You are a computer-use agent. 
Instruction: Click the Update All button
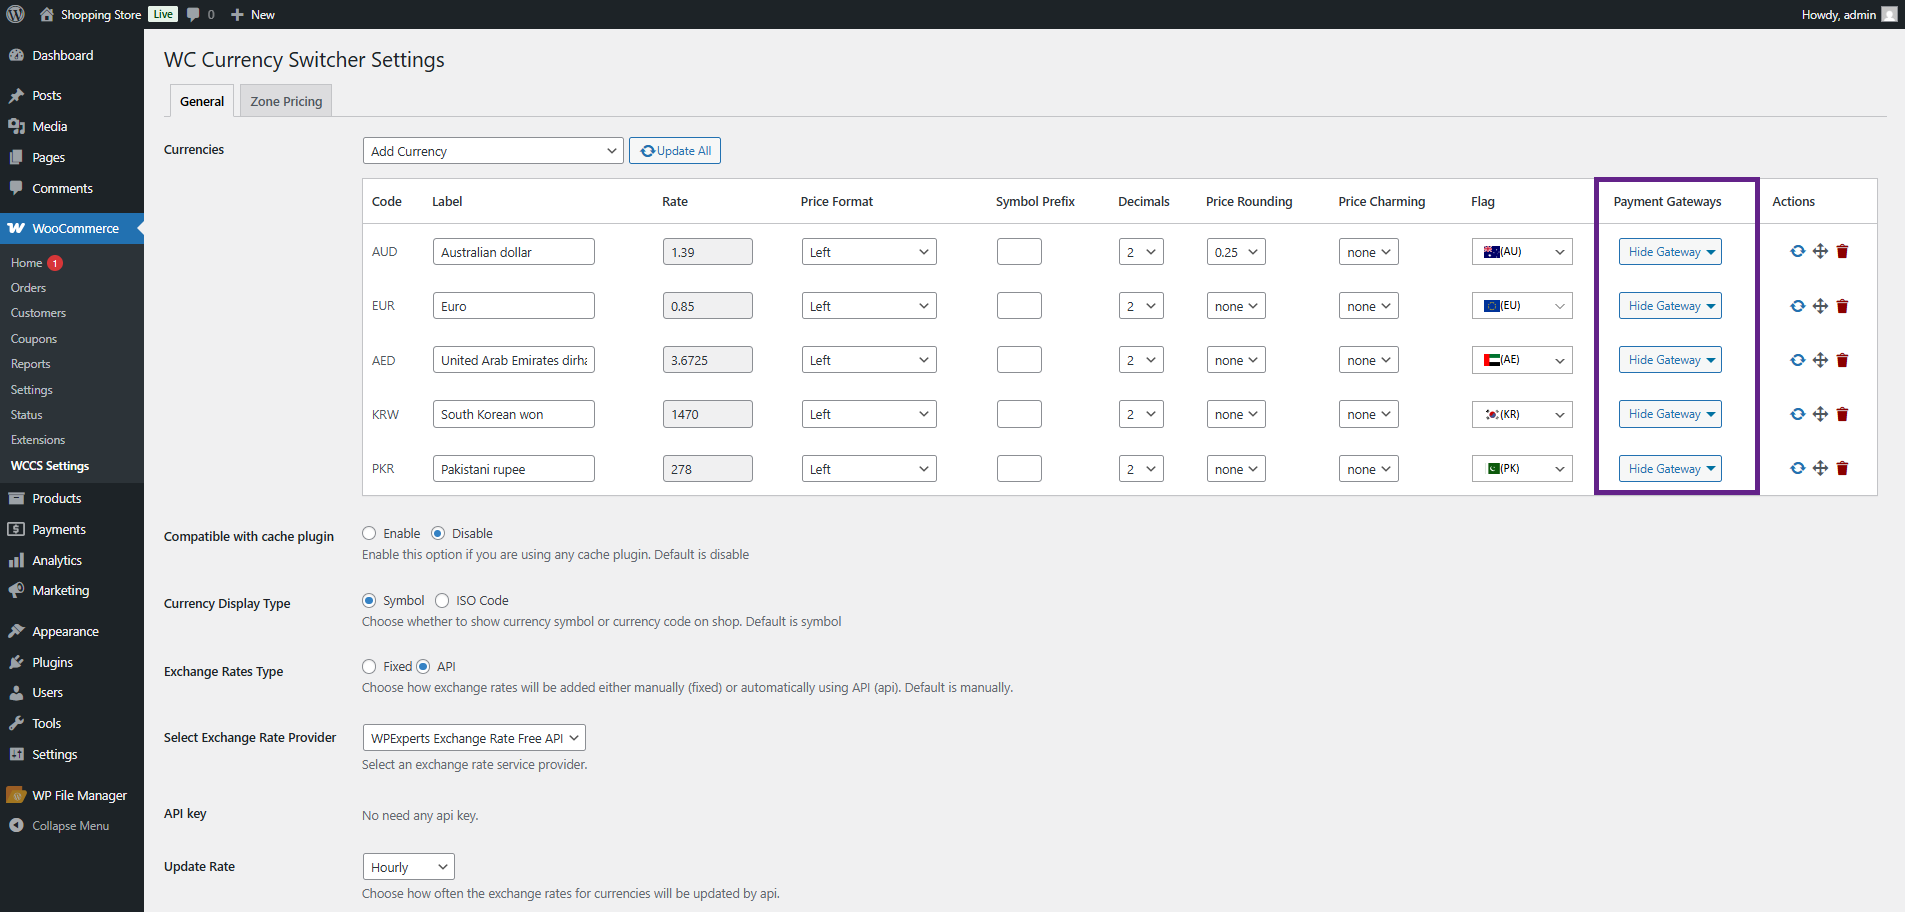675,151
